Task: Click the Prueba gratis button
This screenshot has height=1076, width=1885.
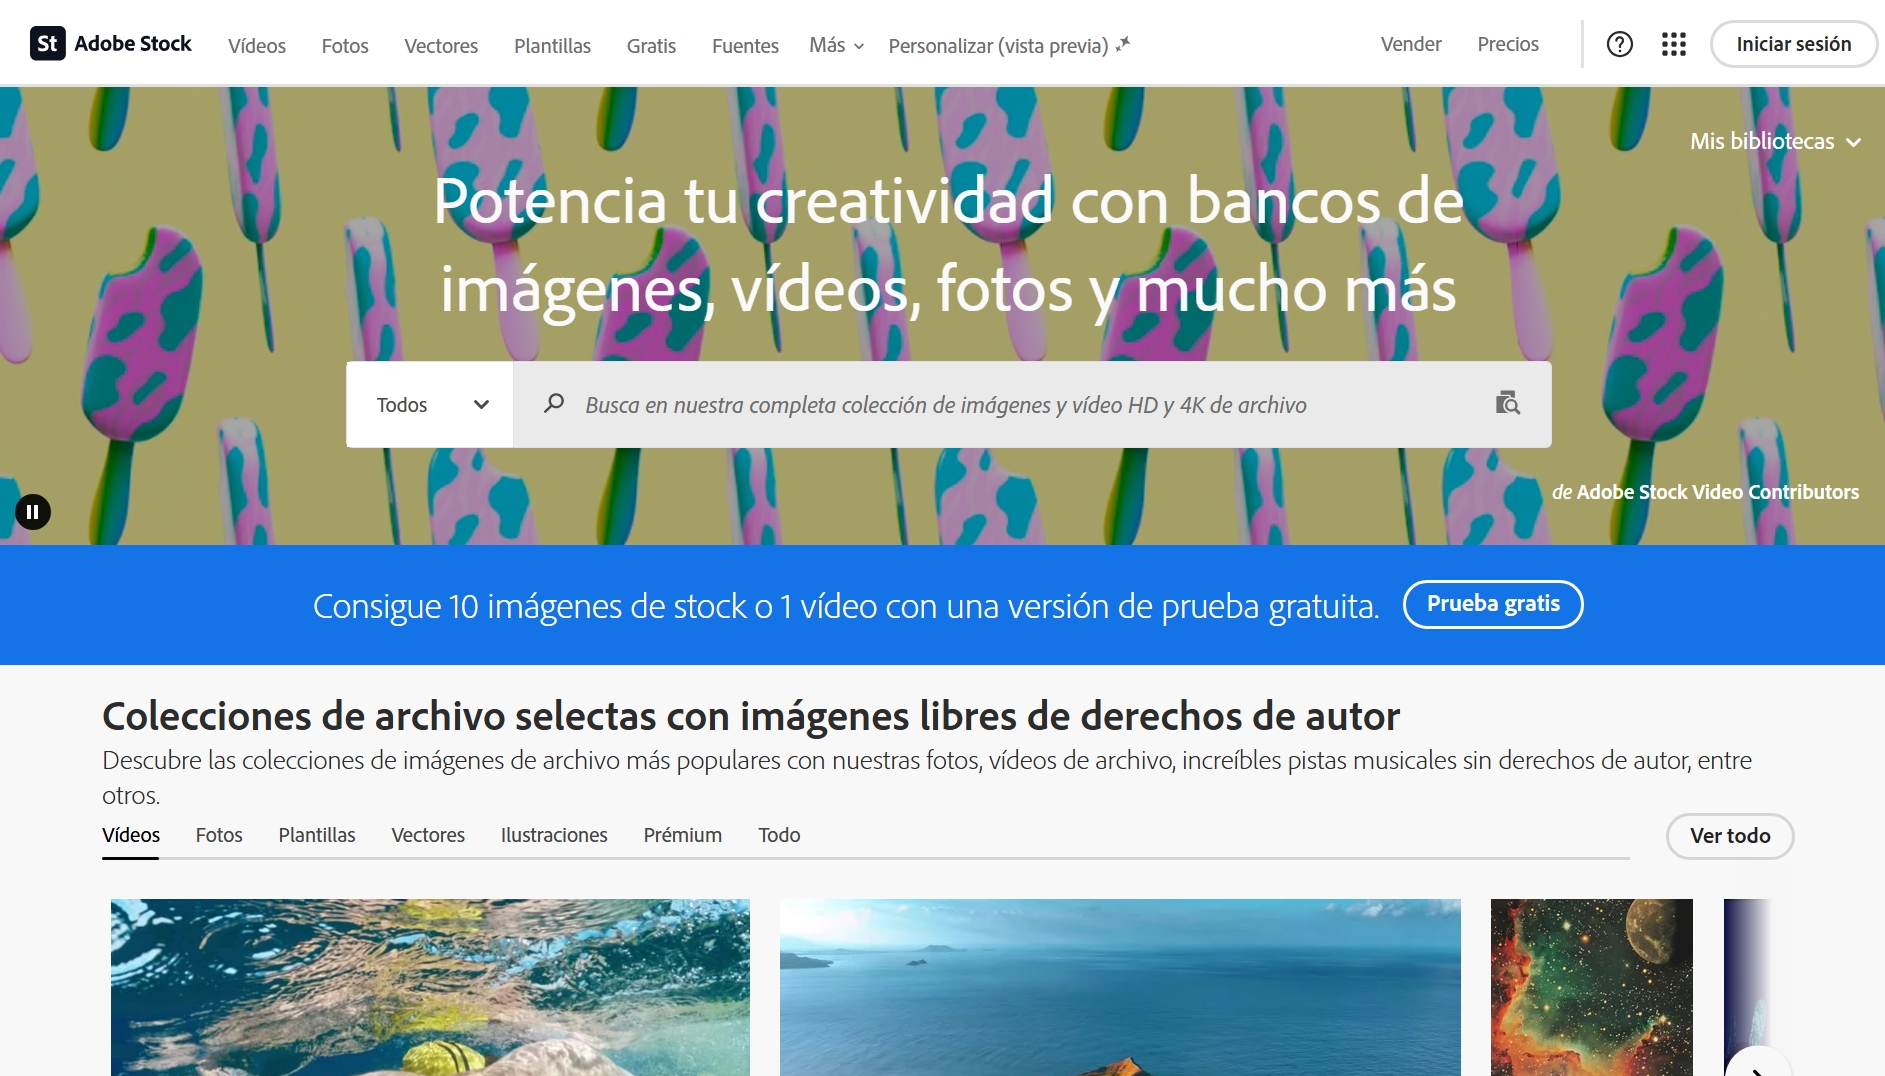Action: point(1492,604)
